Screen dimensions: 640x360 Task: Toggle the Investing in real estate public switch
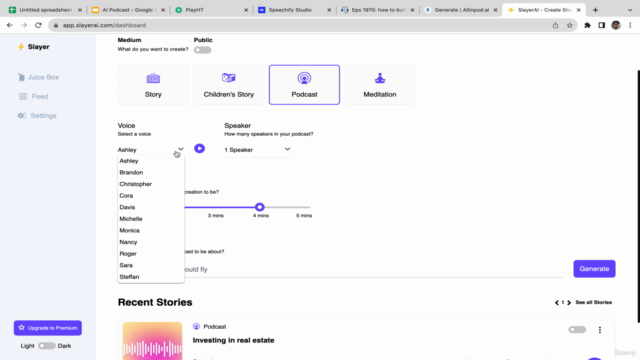click(577, 329)
